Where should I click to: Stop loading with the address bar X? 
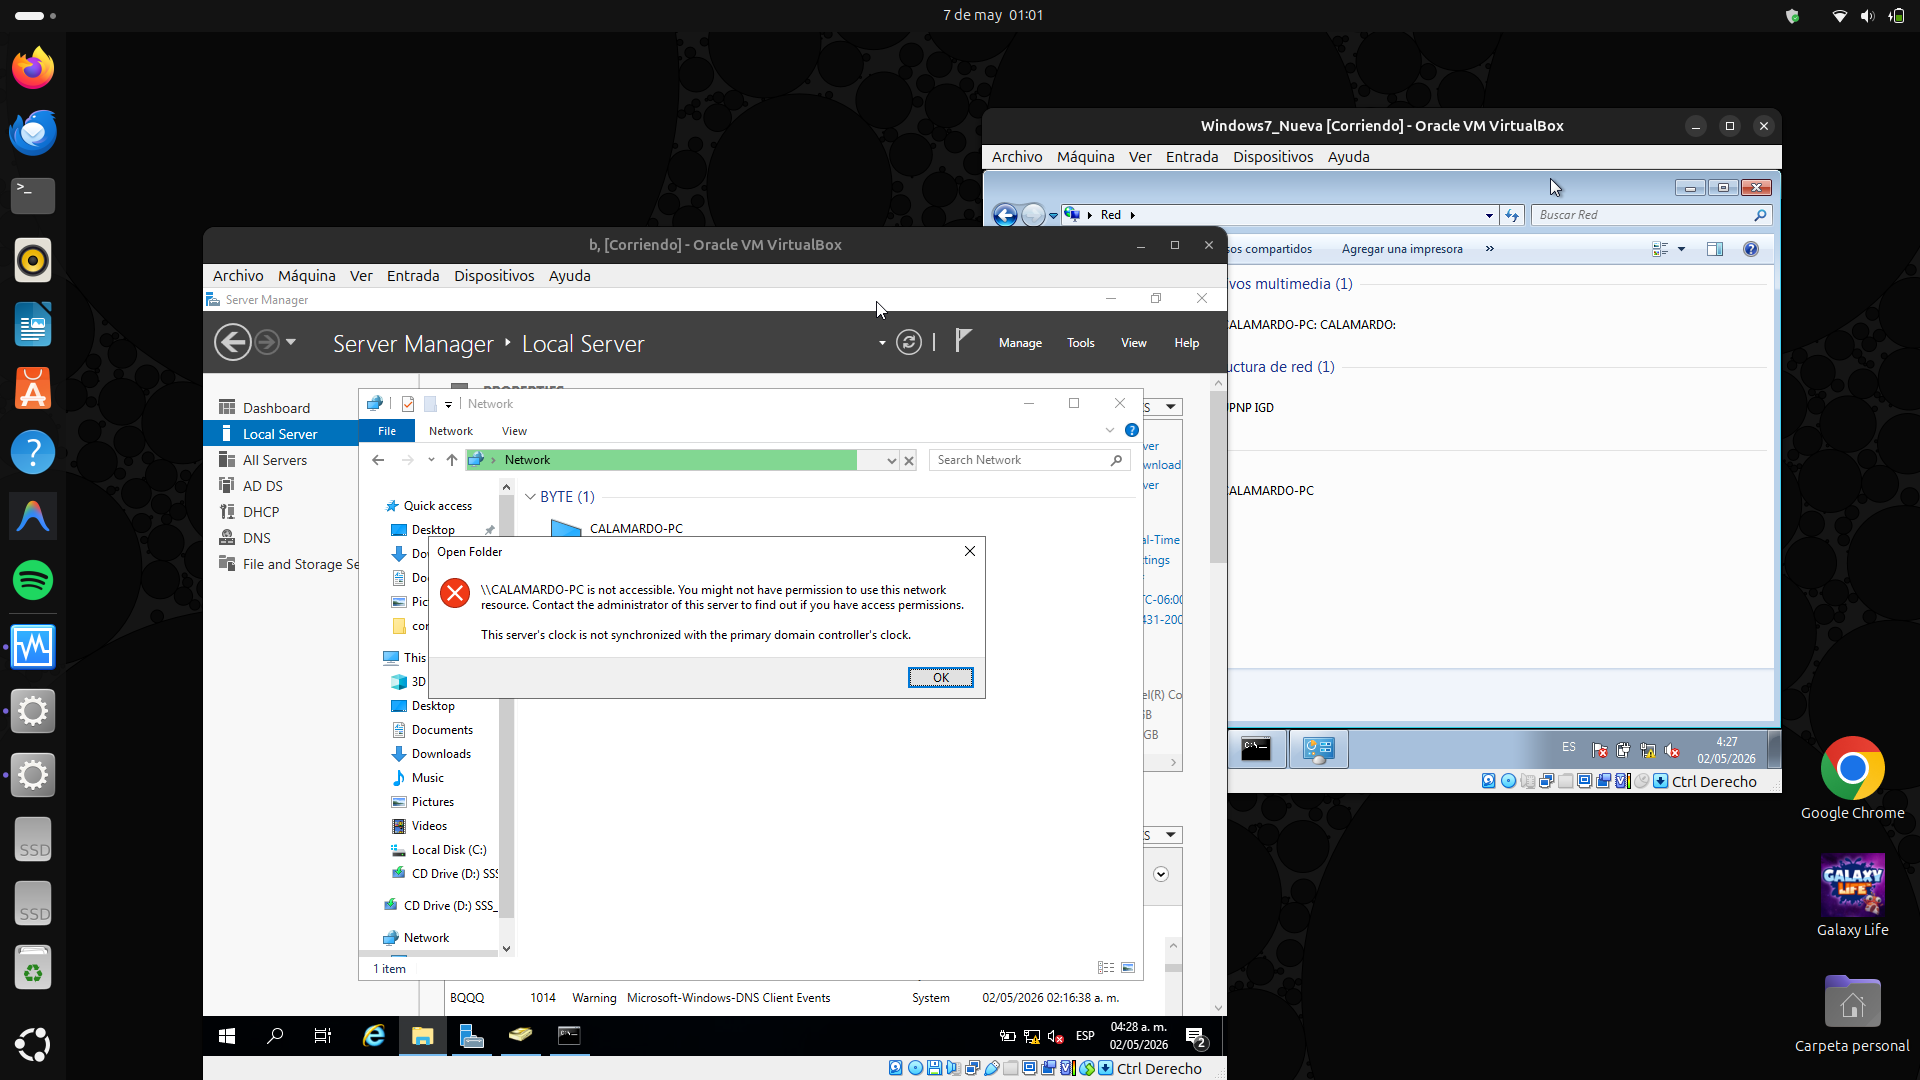909,461
